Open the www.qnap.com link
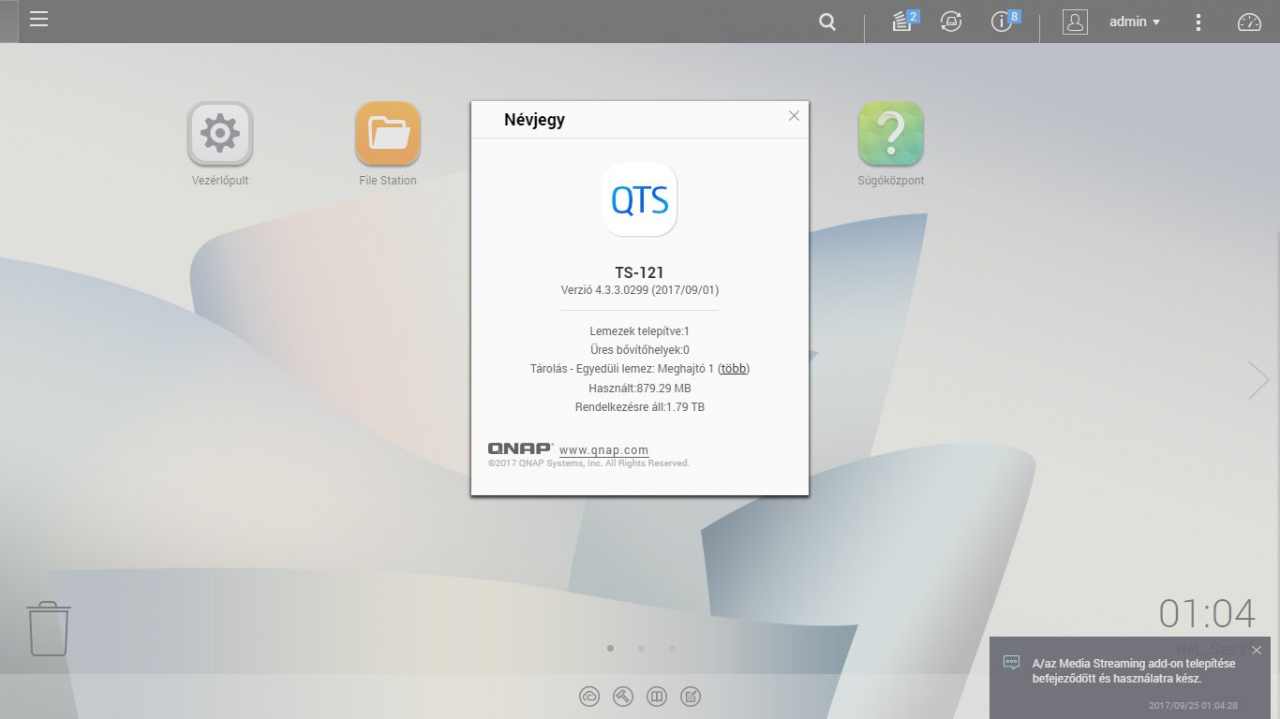 pyautogui.click(x=604, y=450)
